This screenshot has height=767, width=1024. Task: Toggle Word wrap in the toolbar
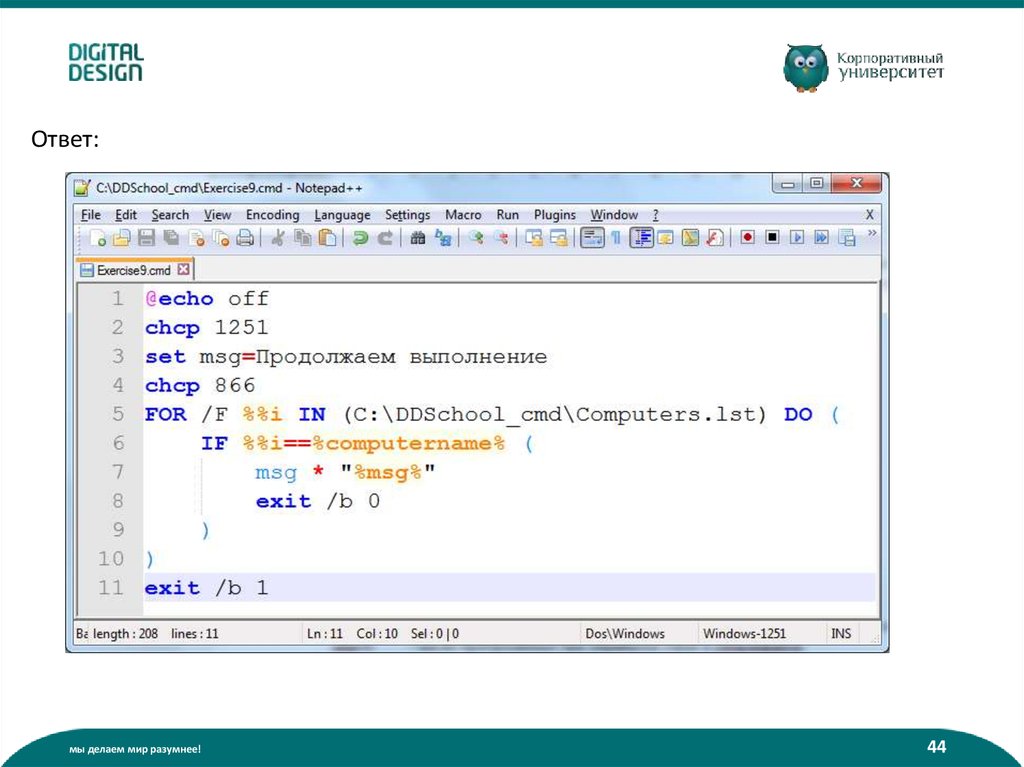click(x=592, y=238)
